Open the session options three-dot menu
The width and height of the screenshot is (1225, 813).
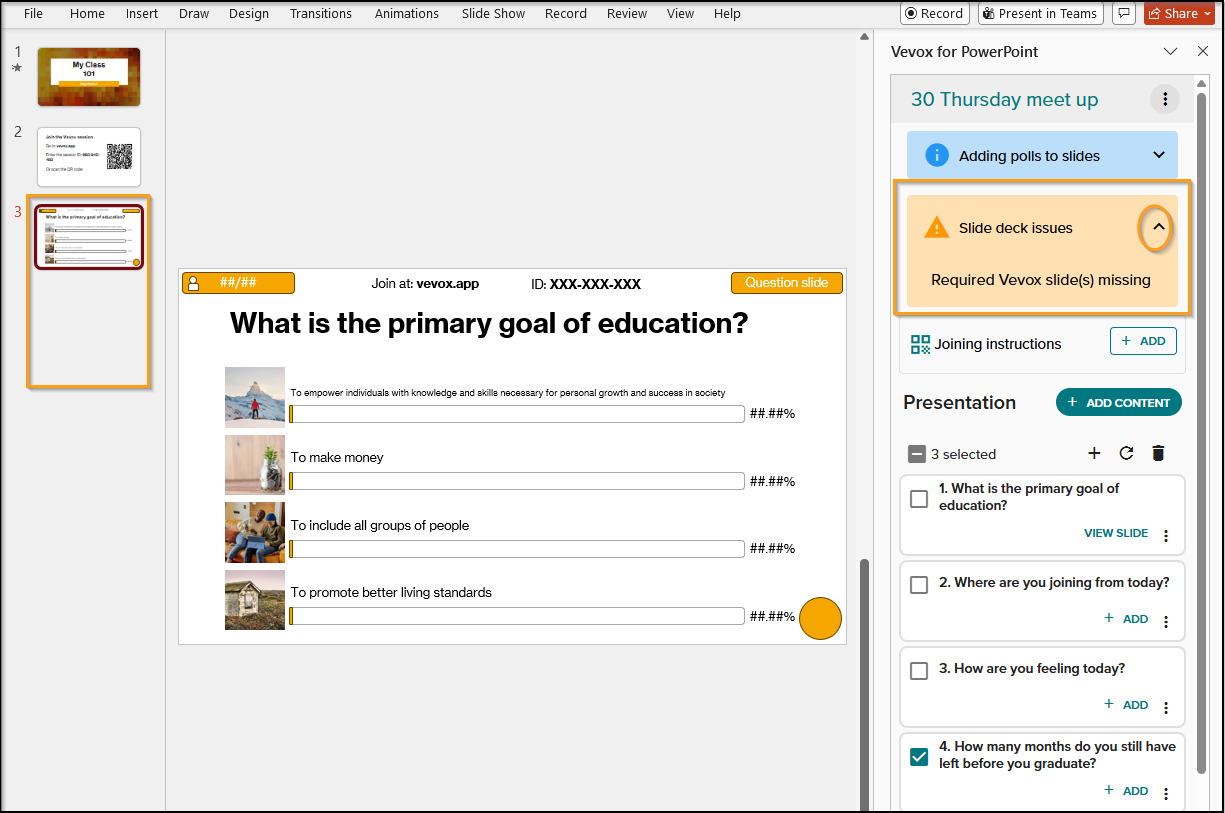coord(1165,99)
